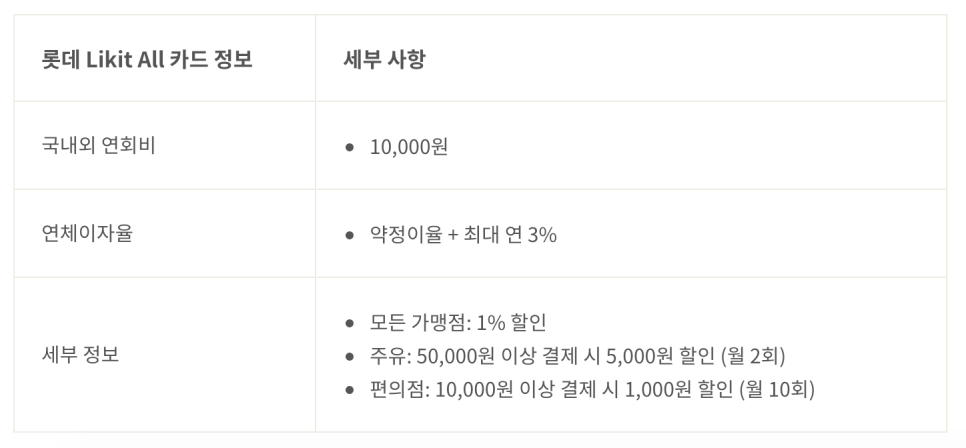Screen dimensions: 966x448
Task: Click the bullet before '모든 가맹점'
Action: tap(350, 323)
